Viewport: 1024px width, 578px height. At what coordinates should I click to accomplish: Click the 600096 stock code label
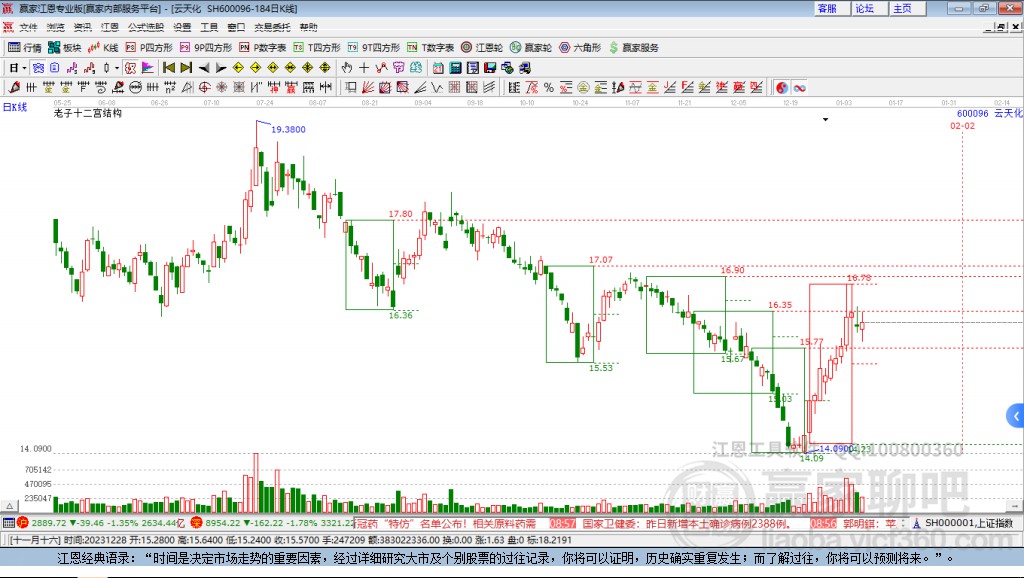coord(972,114)
